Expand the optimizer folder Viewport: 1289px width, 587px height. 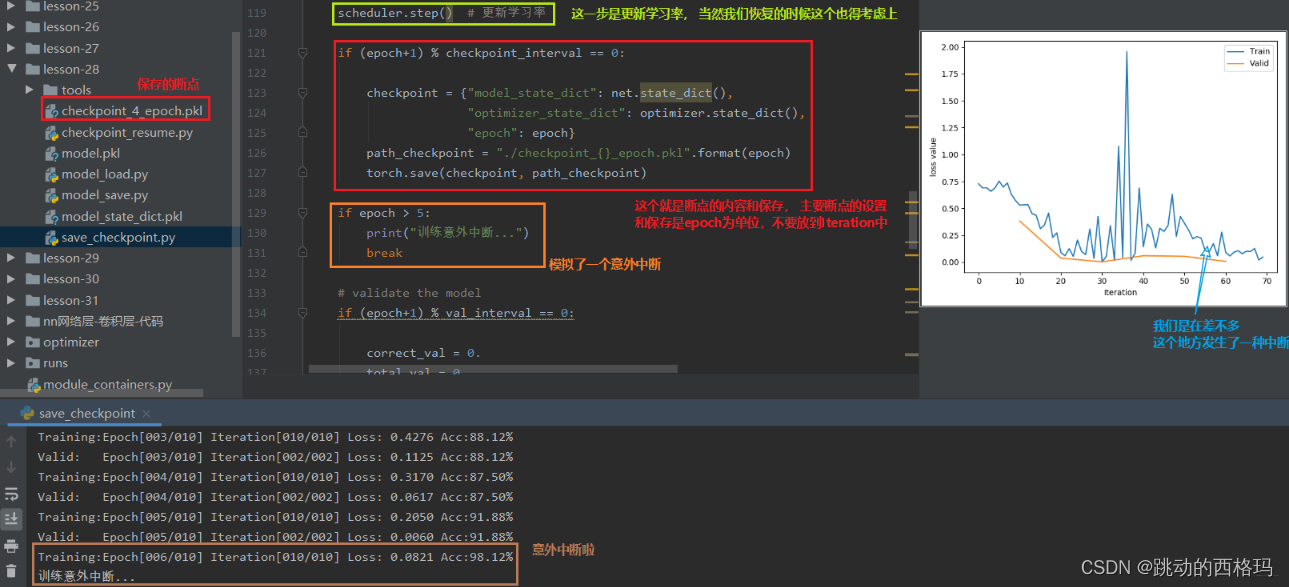(11, 342)
